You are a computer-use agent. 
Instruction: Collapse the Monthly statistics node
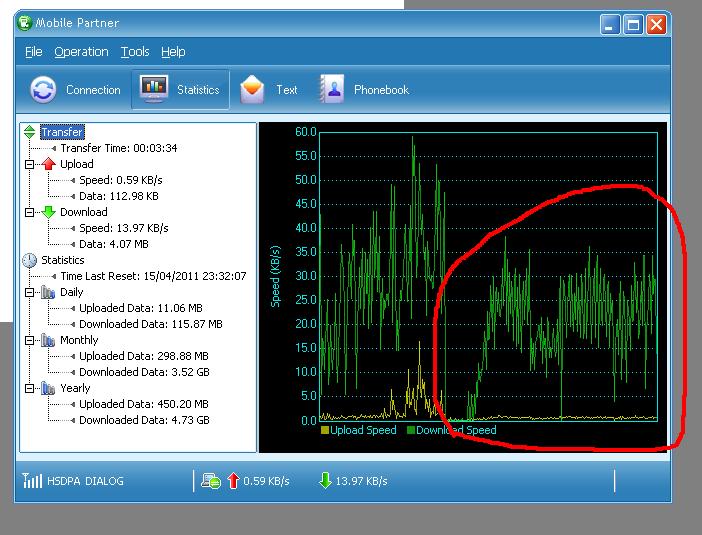(30, 340)
